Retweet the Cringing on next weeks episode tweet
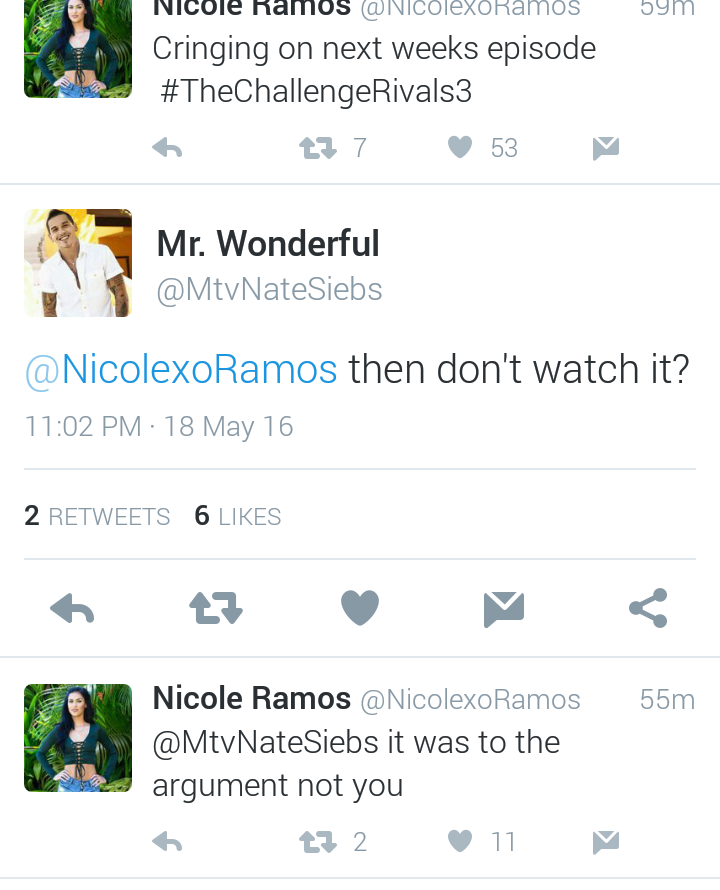 (318, 148)
